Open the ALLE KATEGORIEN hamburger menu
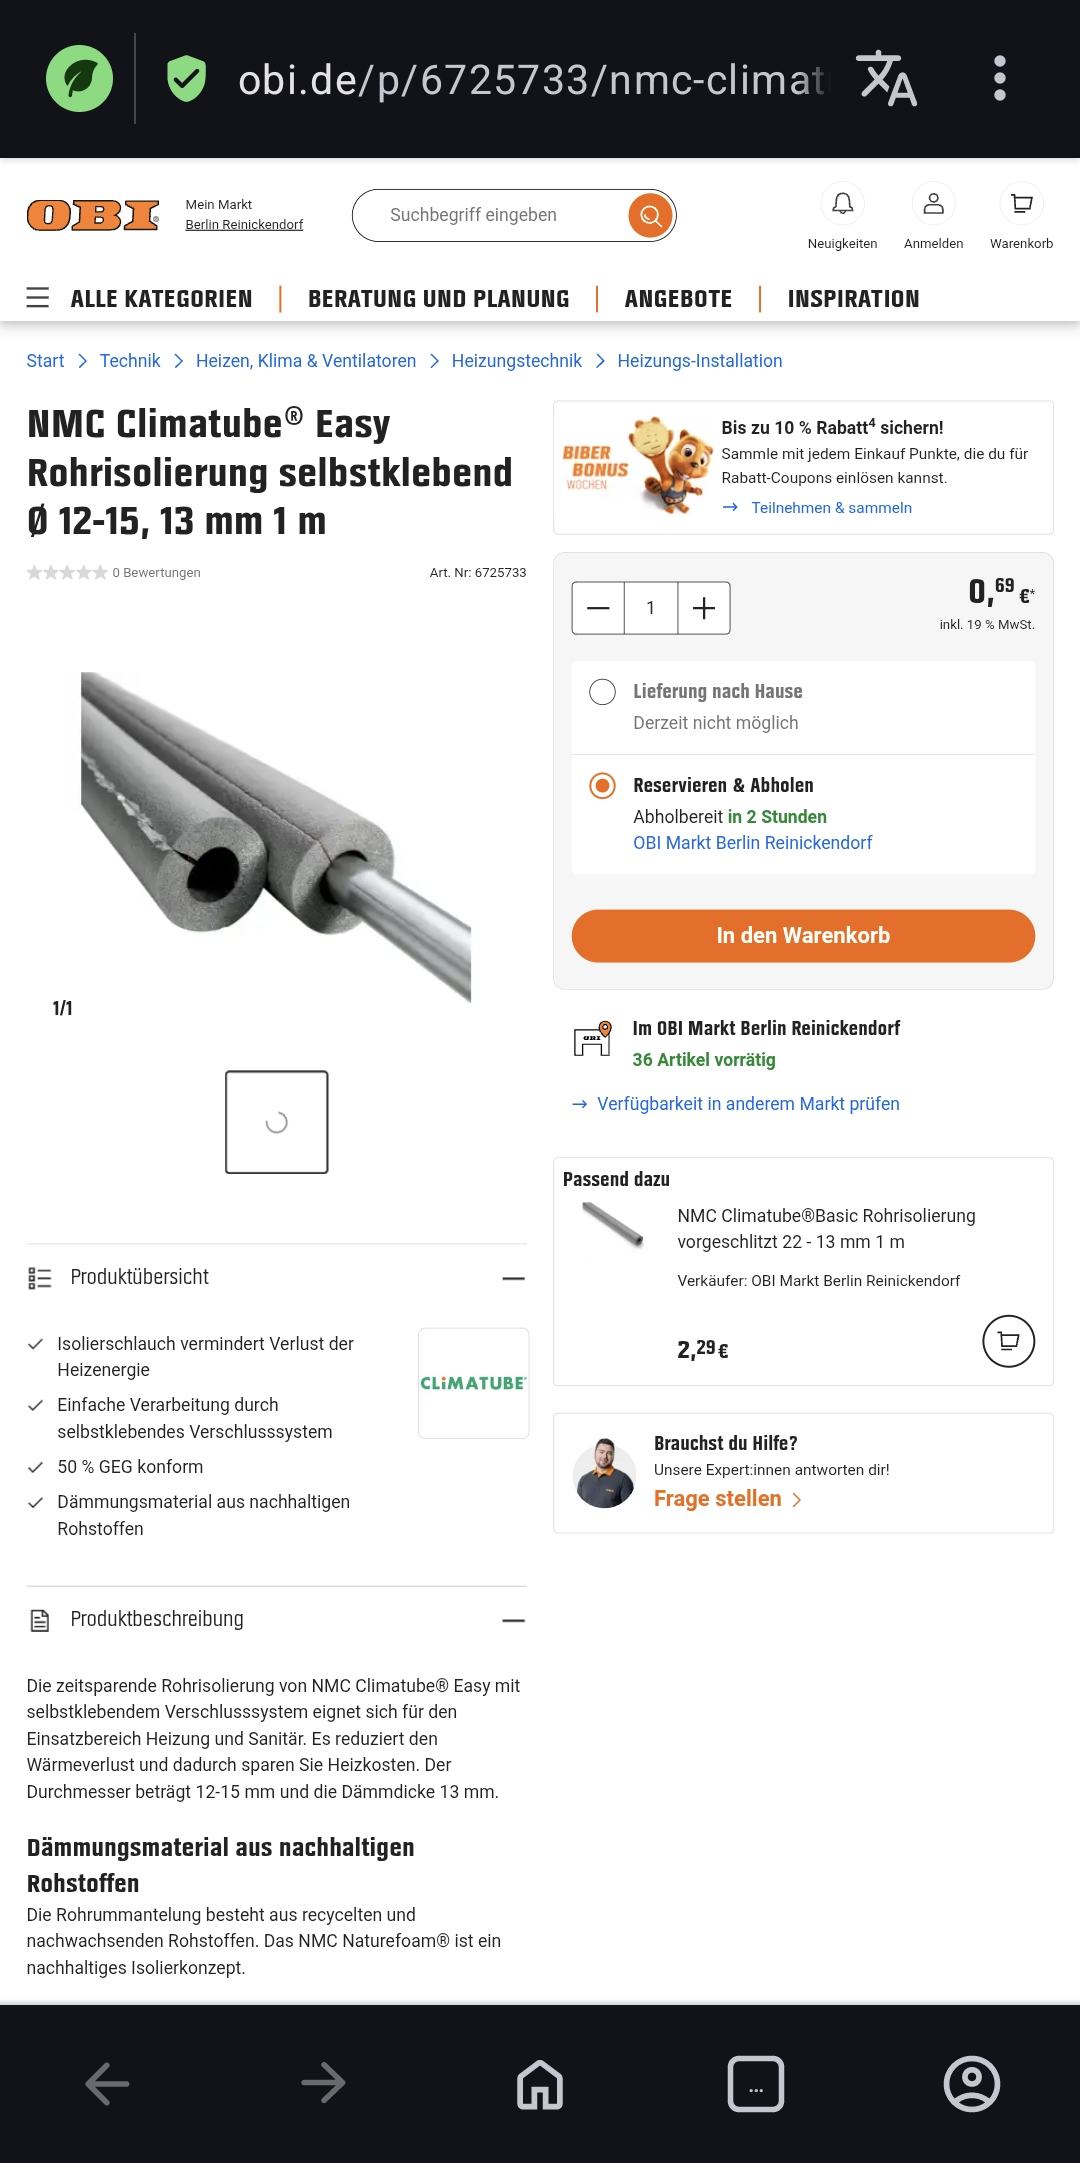 (38, 298)
